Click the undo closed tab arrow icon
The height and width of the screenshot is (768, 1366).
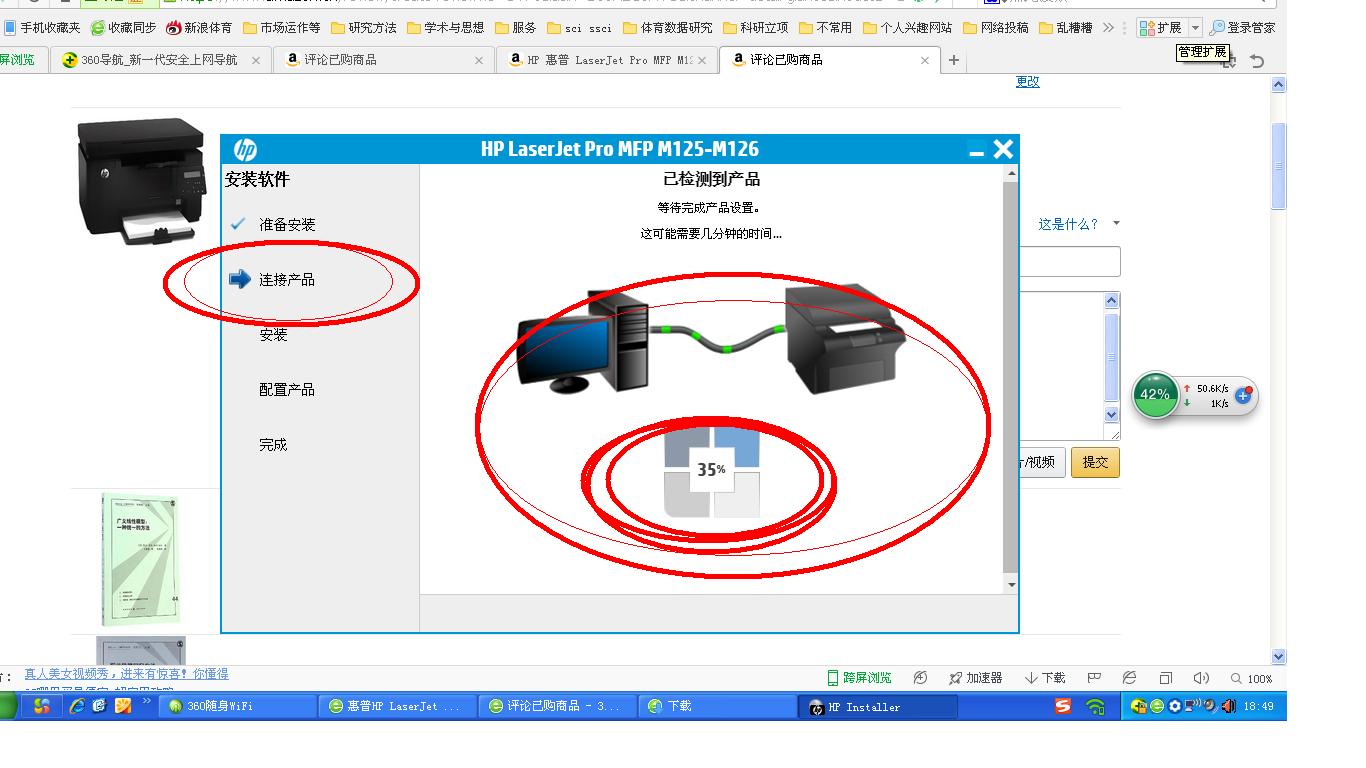click(x=1258, y=61)
